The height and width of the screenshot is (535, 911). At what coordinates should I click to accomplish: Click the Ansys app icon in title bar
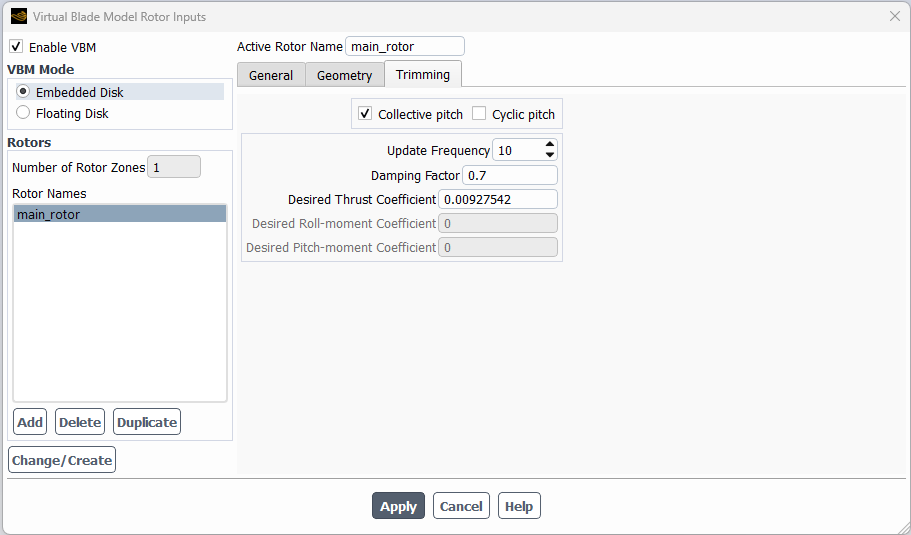[x=19, y=16]
